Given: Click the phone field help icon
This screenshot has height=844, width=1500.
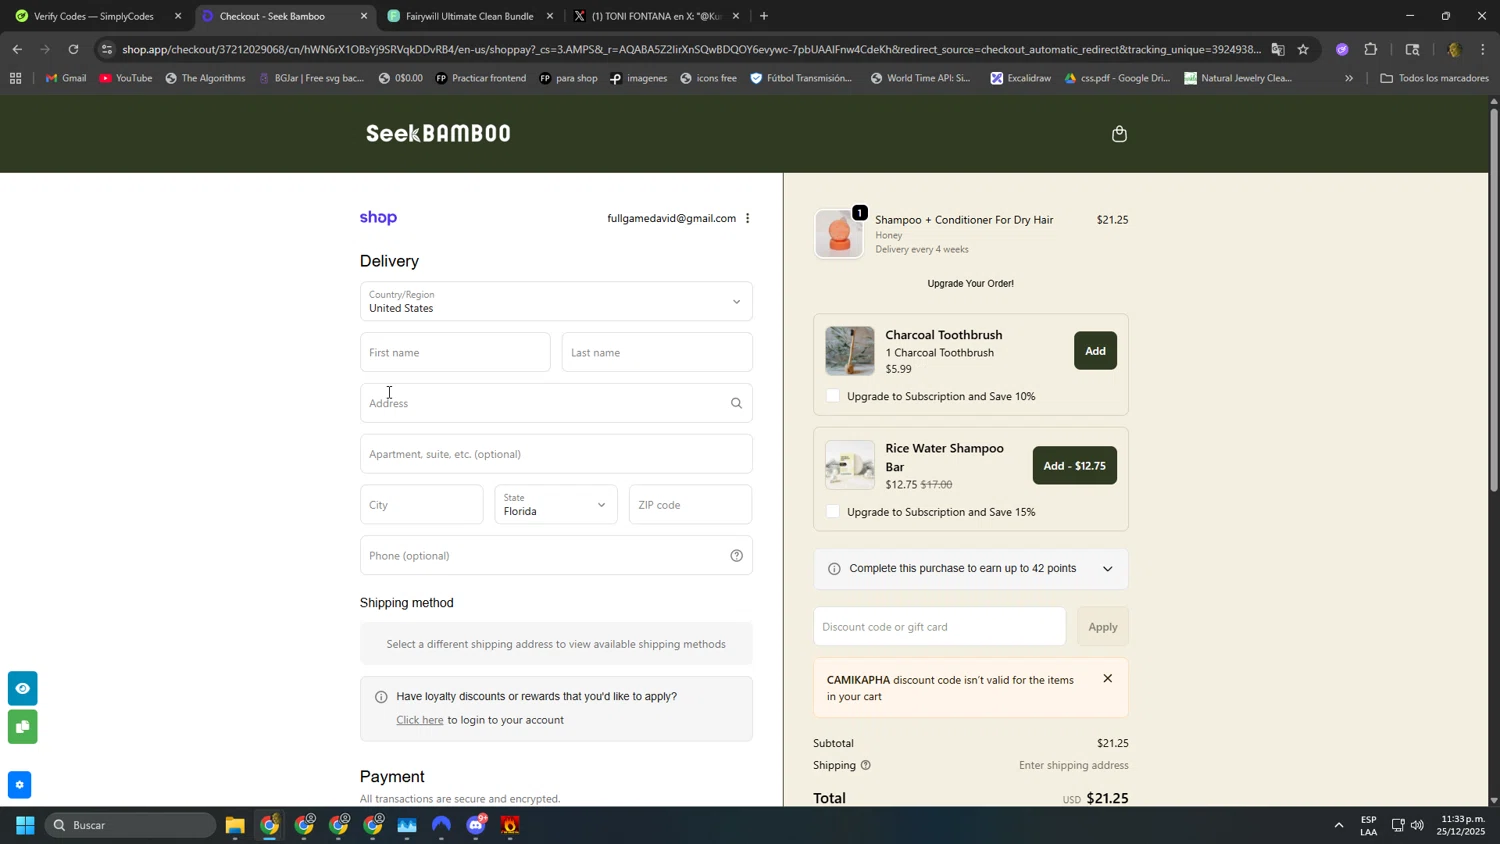Looking at the screenshot, I should 736,556.
